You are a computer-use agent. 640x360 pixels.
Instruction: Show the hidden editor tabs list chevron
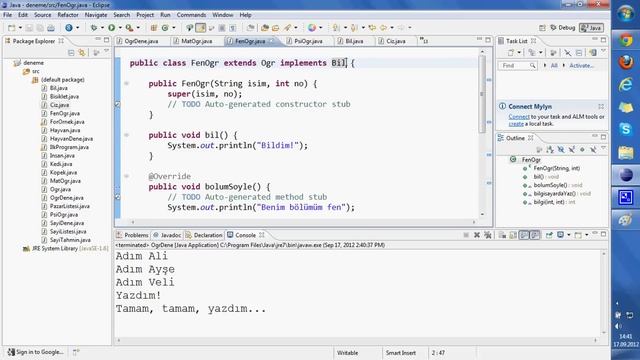tap(424, 40)
